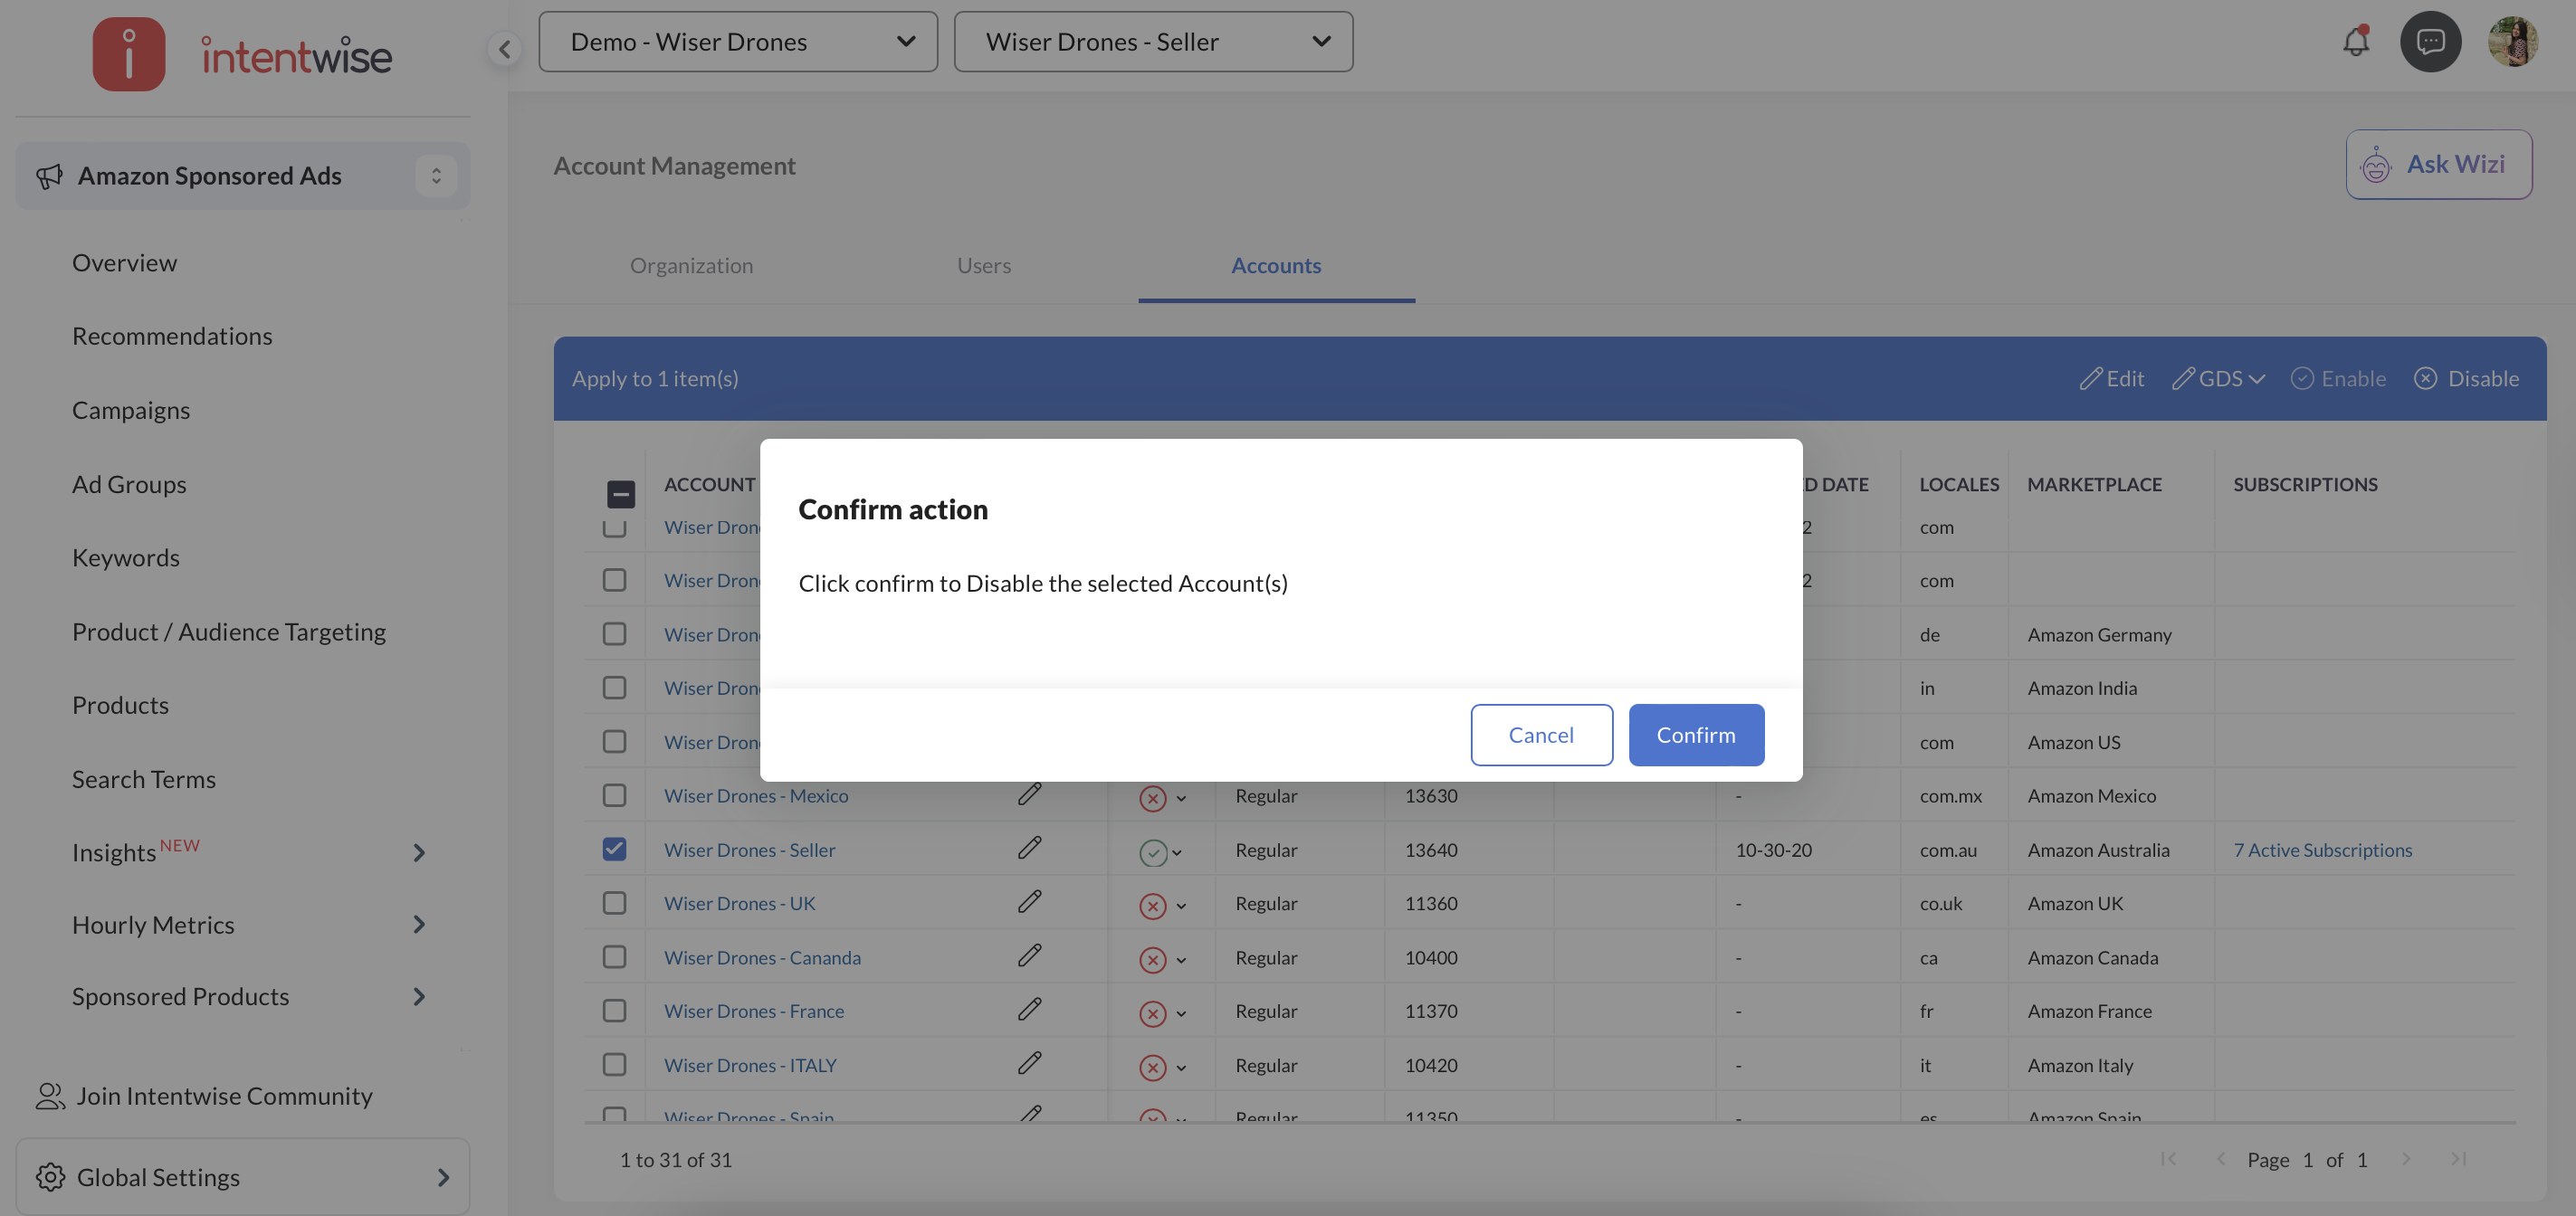This screenshot has height=1216, width=2576.
Task: Click green status icon for Wiser Drones - Seller
Action: (x=1152, y=852)
